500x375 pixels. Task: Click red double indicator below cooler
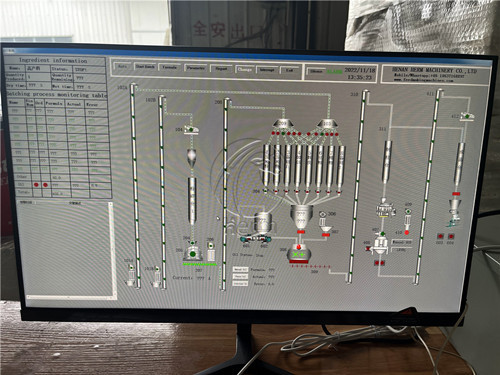coord(379,263)
